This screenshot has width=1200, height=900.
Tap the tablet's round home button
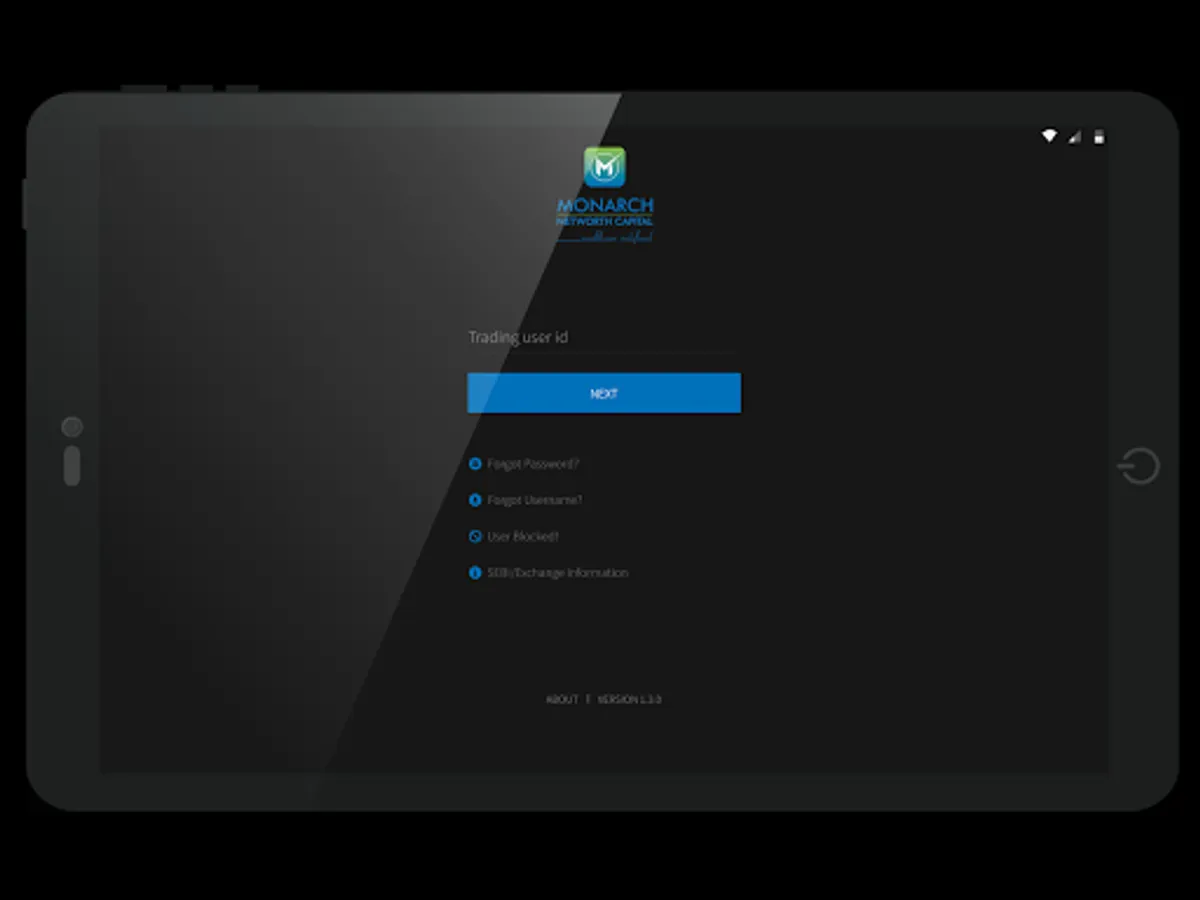(1139, 466)
